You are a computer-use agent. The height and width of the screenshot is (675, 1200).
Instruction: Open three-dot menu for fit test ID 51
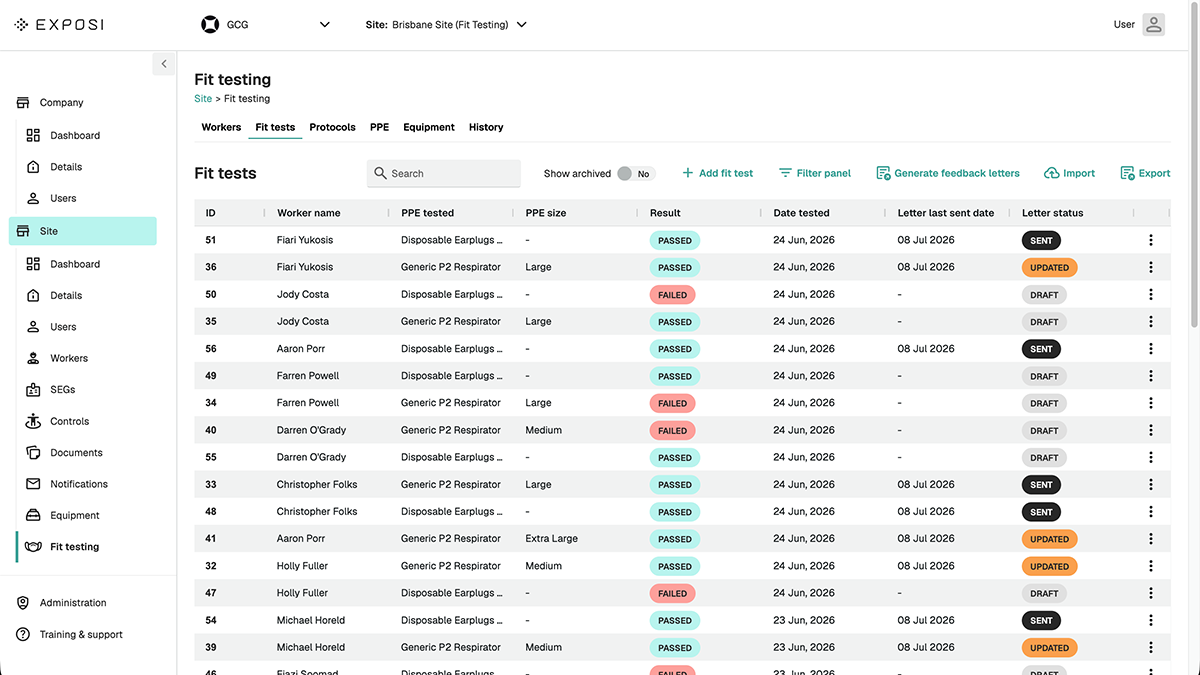pos(1151,240)
